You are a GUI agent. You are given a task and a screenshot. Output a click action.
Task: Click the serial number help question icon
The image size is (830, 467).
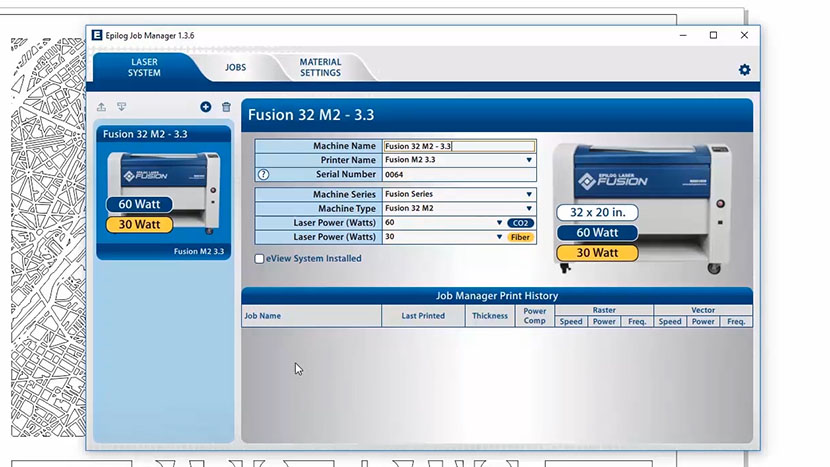tap(263, 174)
